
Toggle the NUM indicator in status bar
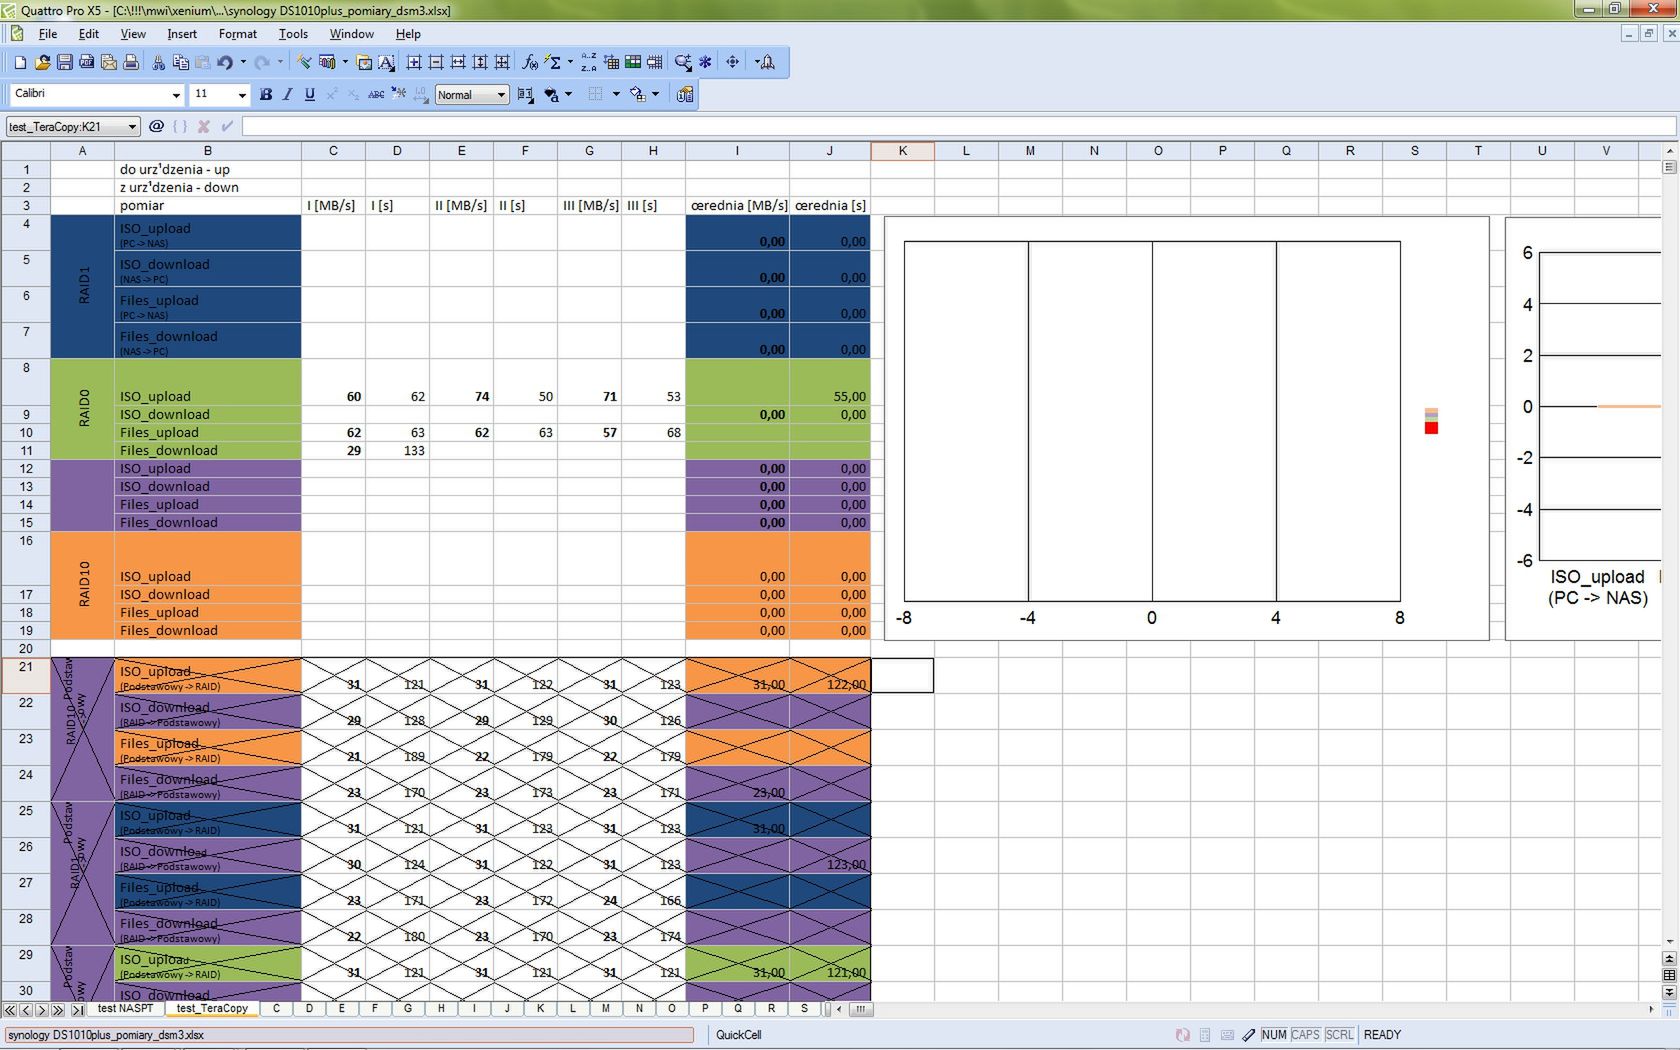(1274, 1035)
